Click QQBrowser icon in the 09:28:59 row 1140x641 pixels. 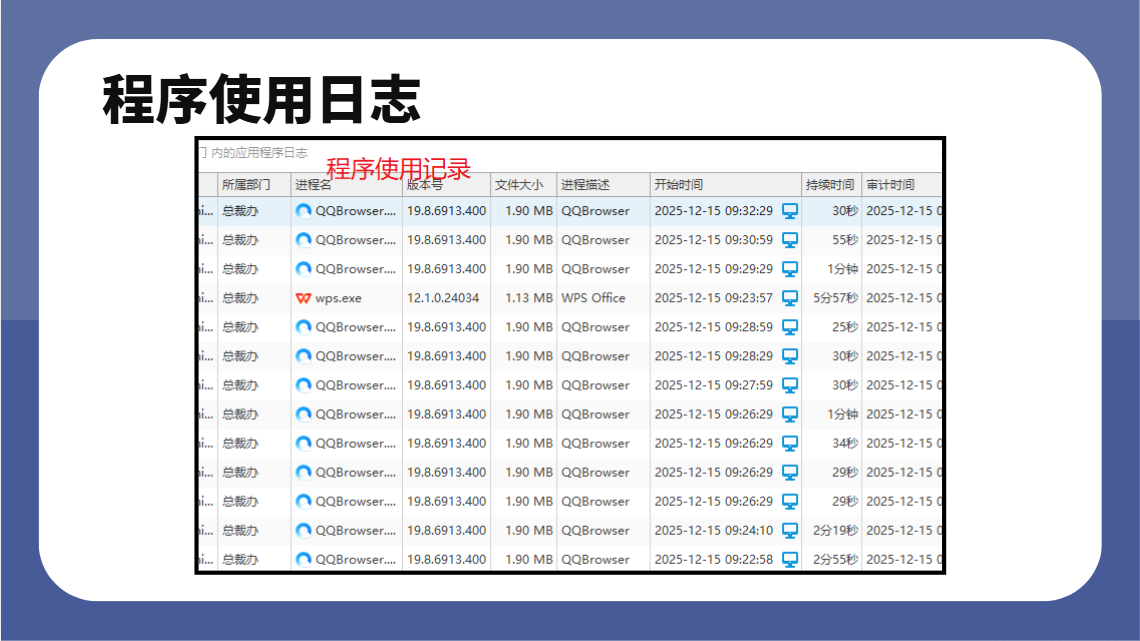click(303, 327)
